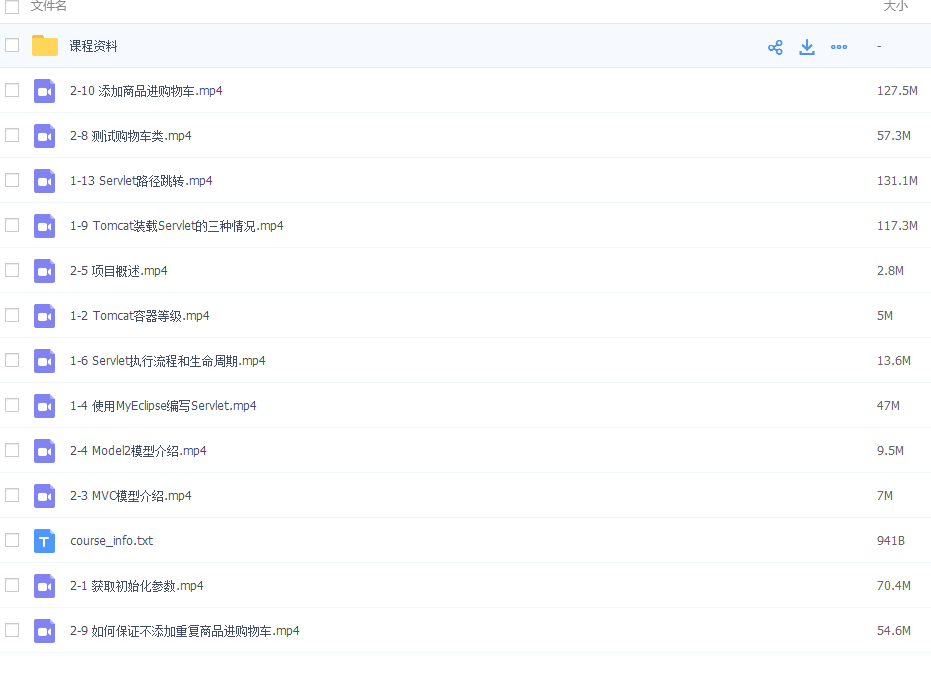
Task: Click the 70.4M size value
Action: coord(894,586)
